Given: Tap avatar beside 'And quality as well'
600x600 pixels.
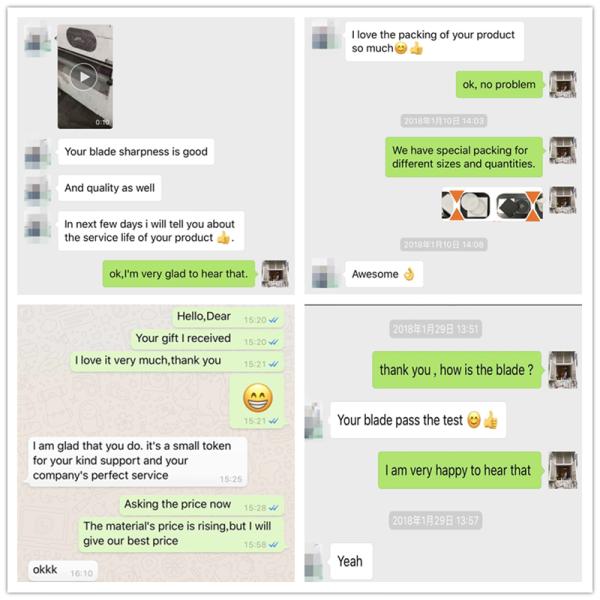Looking at the screenshot, I should pos(38,188).
